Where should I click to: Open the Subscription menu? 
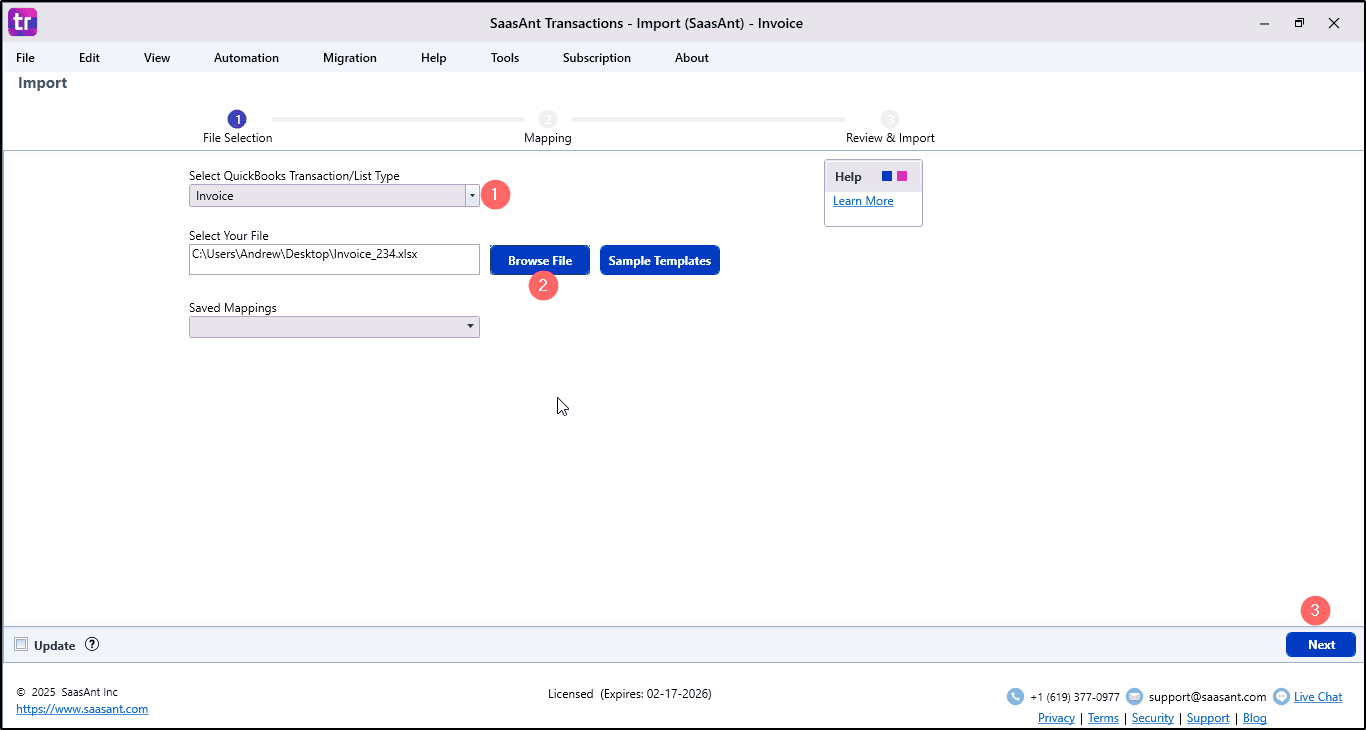596,58
